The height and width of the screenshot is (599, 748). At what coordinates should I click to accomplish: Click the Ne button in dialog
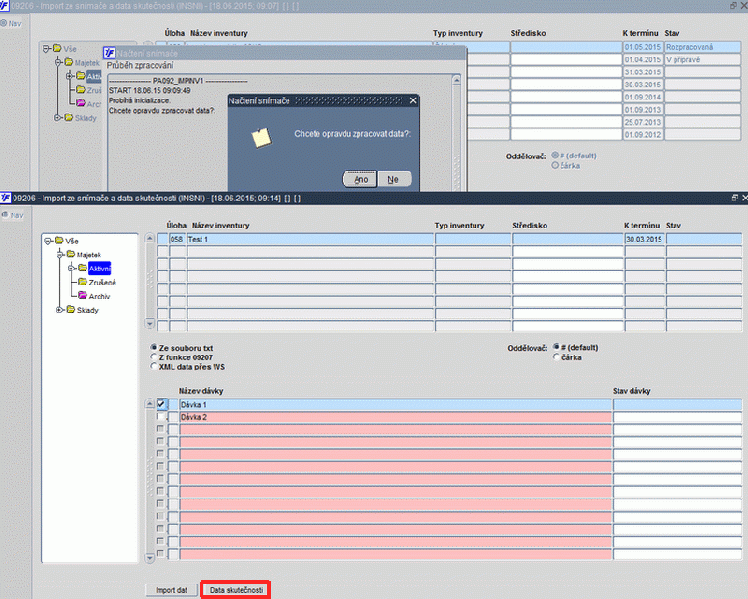(x=394, y=179)
